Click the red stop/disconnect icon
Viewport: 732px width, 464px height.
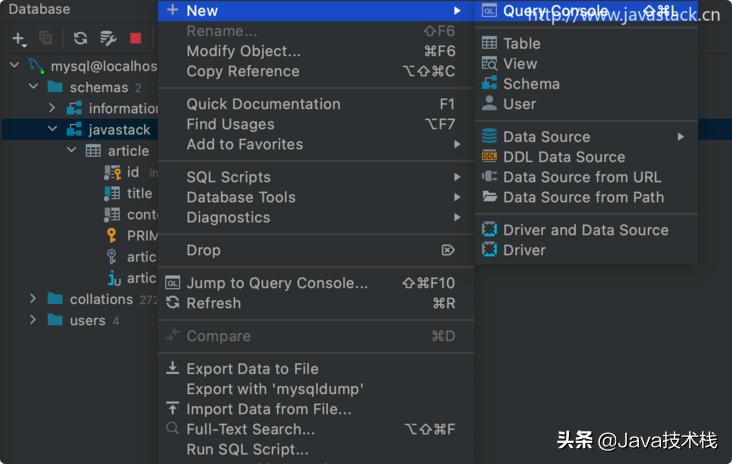click(x=135, y=38)
